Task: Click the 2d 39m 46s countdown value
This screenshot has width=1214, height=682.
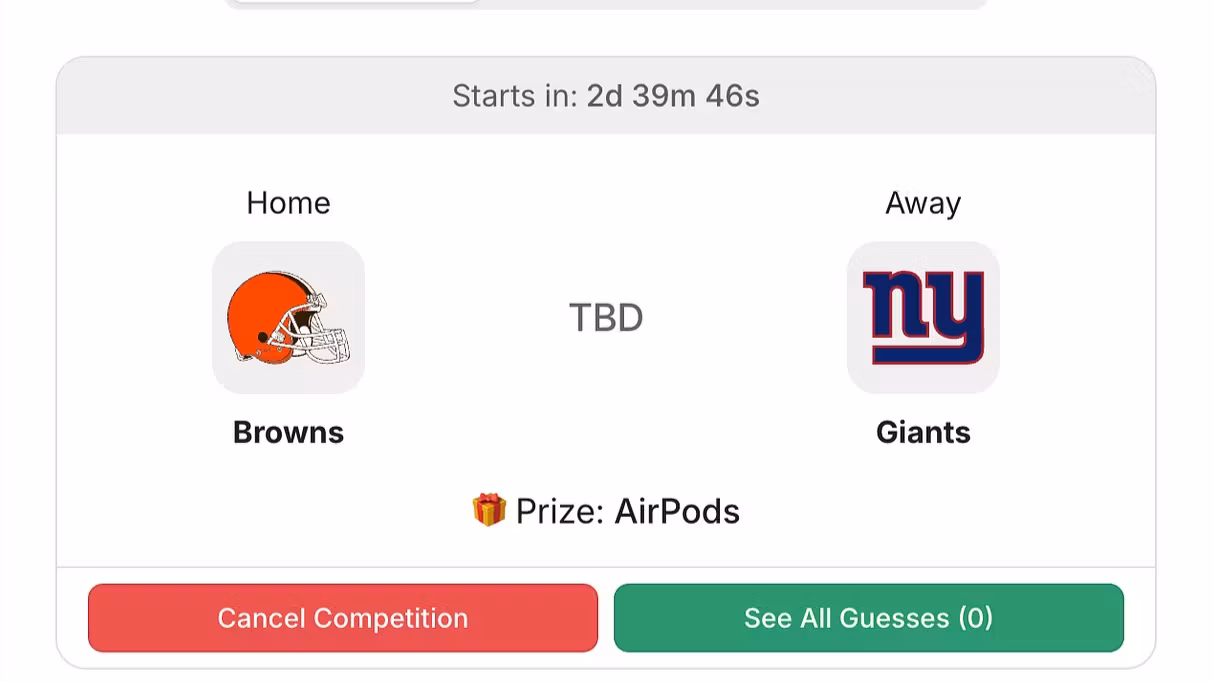Action: (x=673, y=96)
